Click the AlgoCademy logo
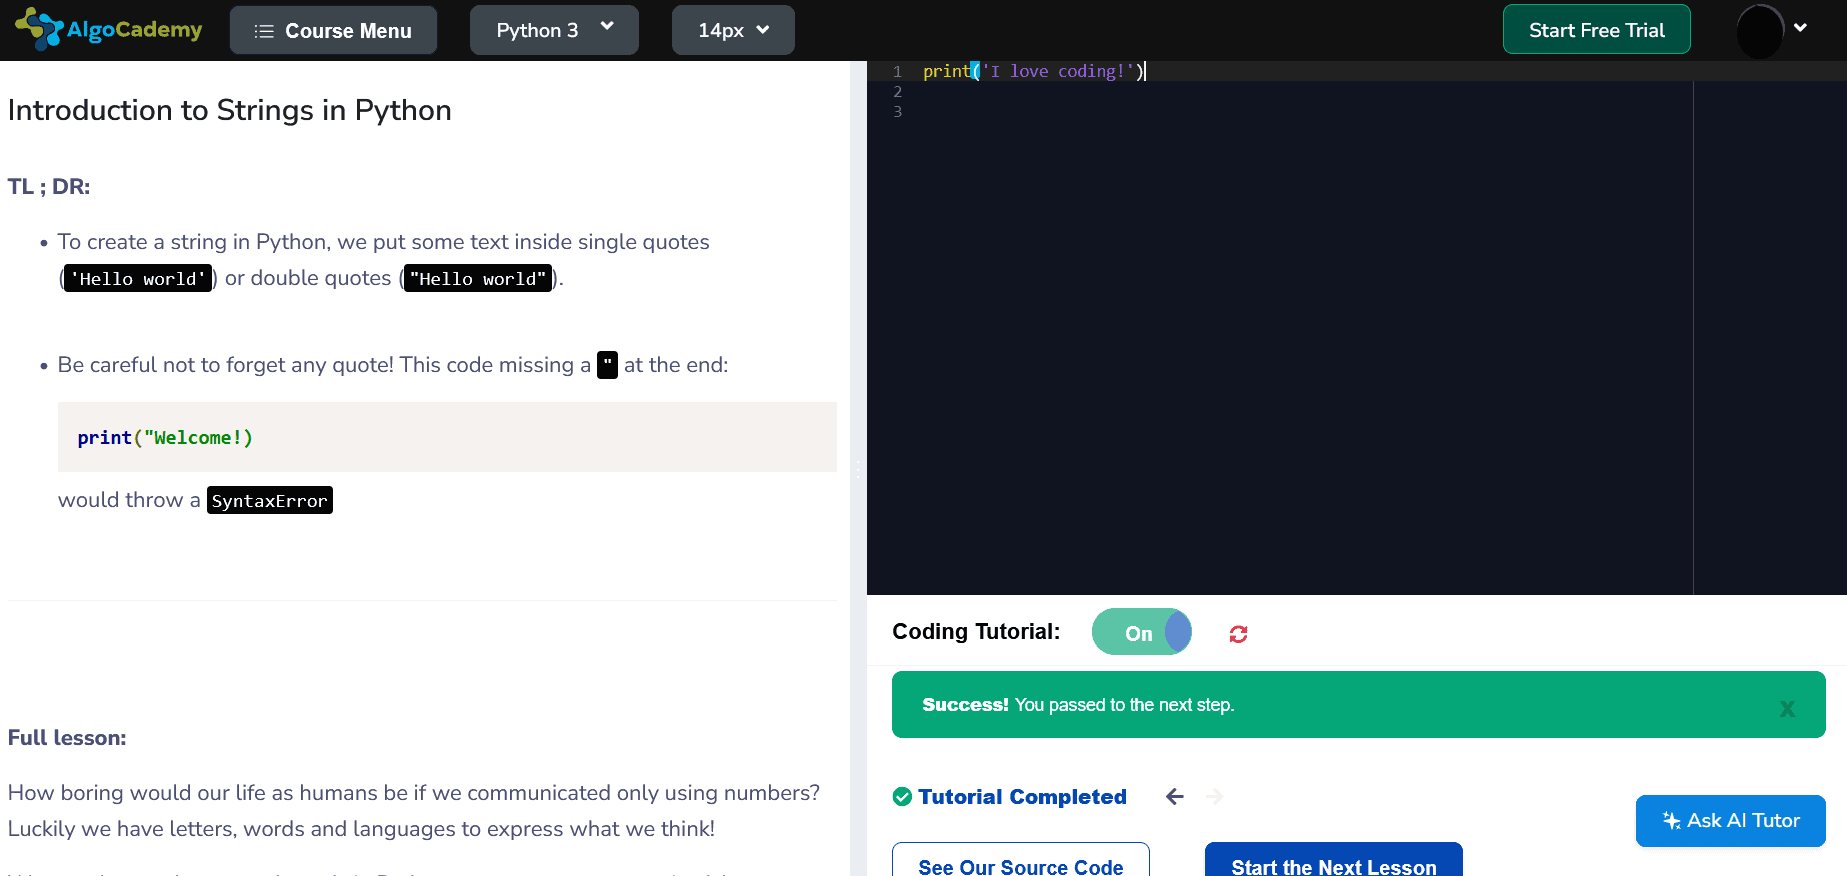The image size is (1847, 876). [x=109, y=29]
